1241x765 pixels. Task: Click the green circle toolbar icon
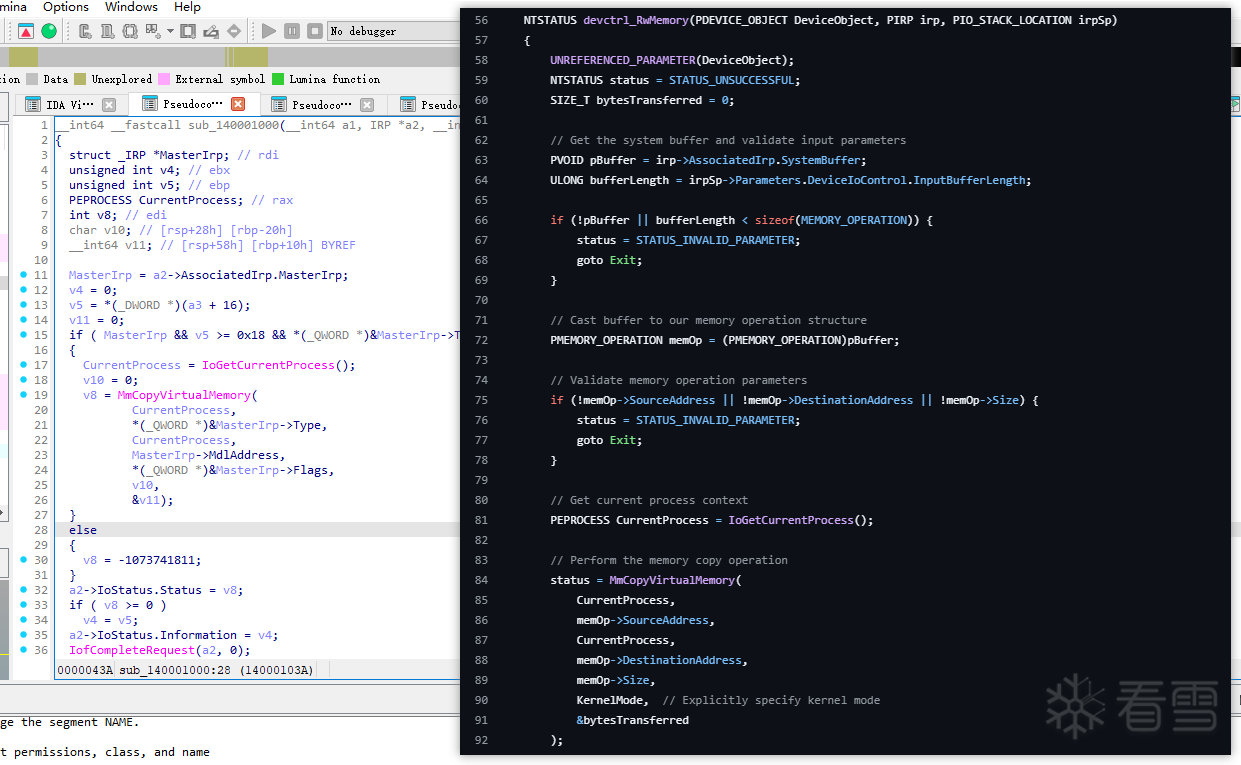pyautogui.click(x=48, y=31)
